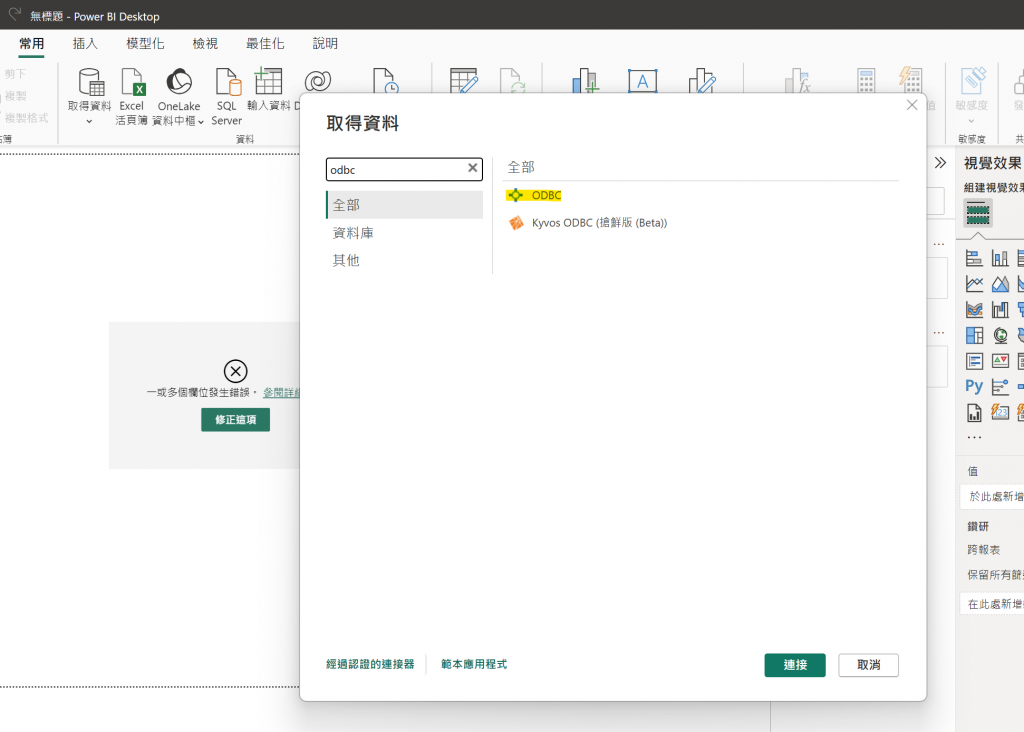
Task: Close the 取得資料 dialog
Action: point(912,105)
